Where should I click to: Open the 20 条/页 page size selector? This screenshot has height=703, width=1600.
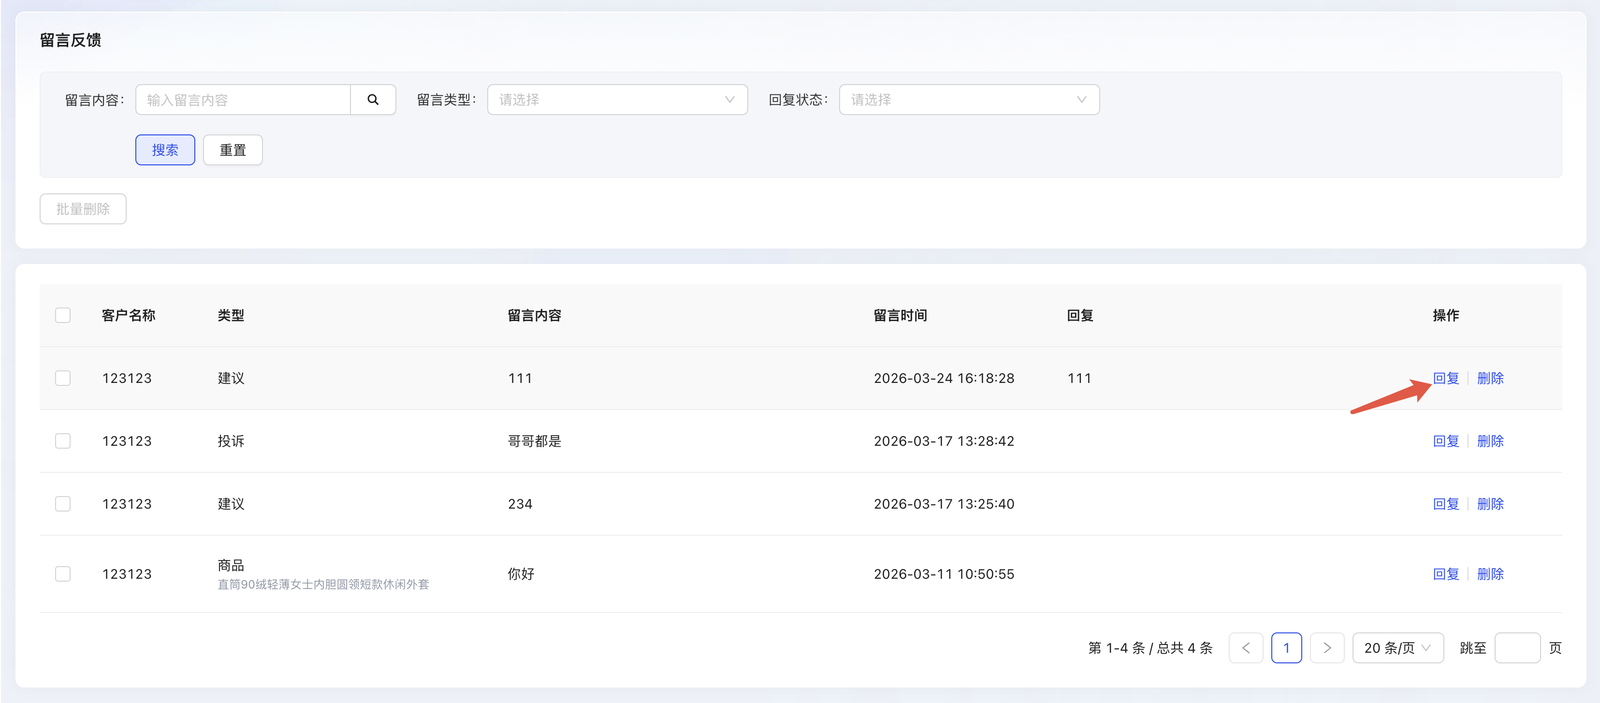1397,648
